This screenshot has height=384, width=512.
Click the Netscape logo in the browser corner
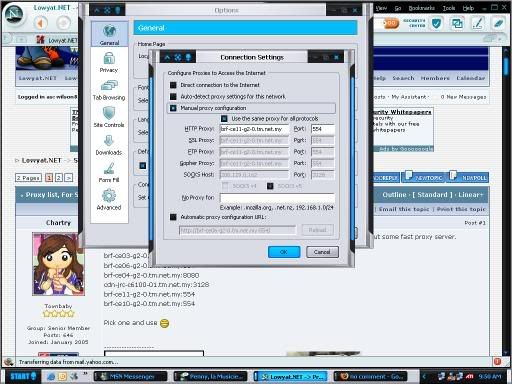(x=14, y=15)
